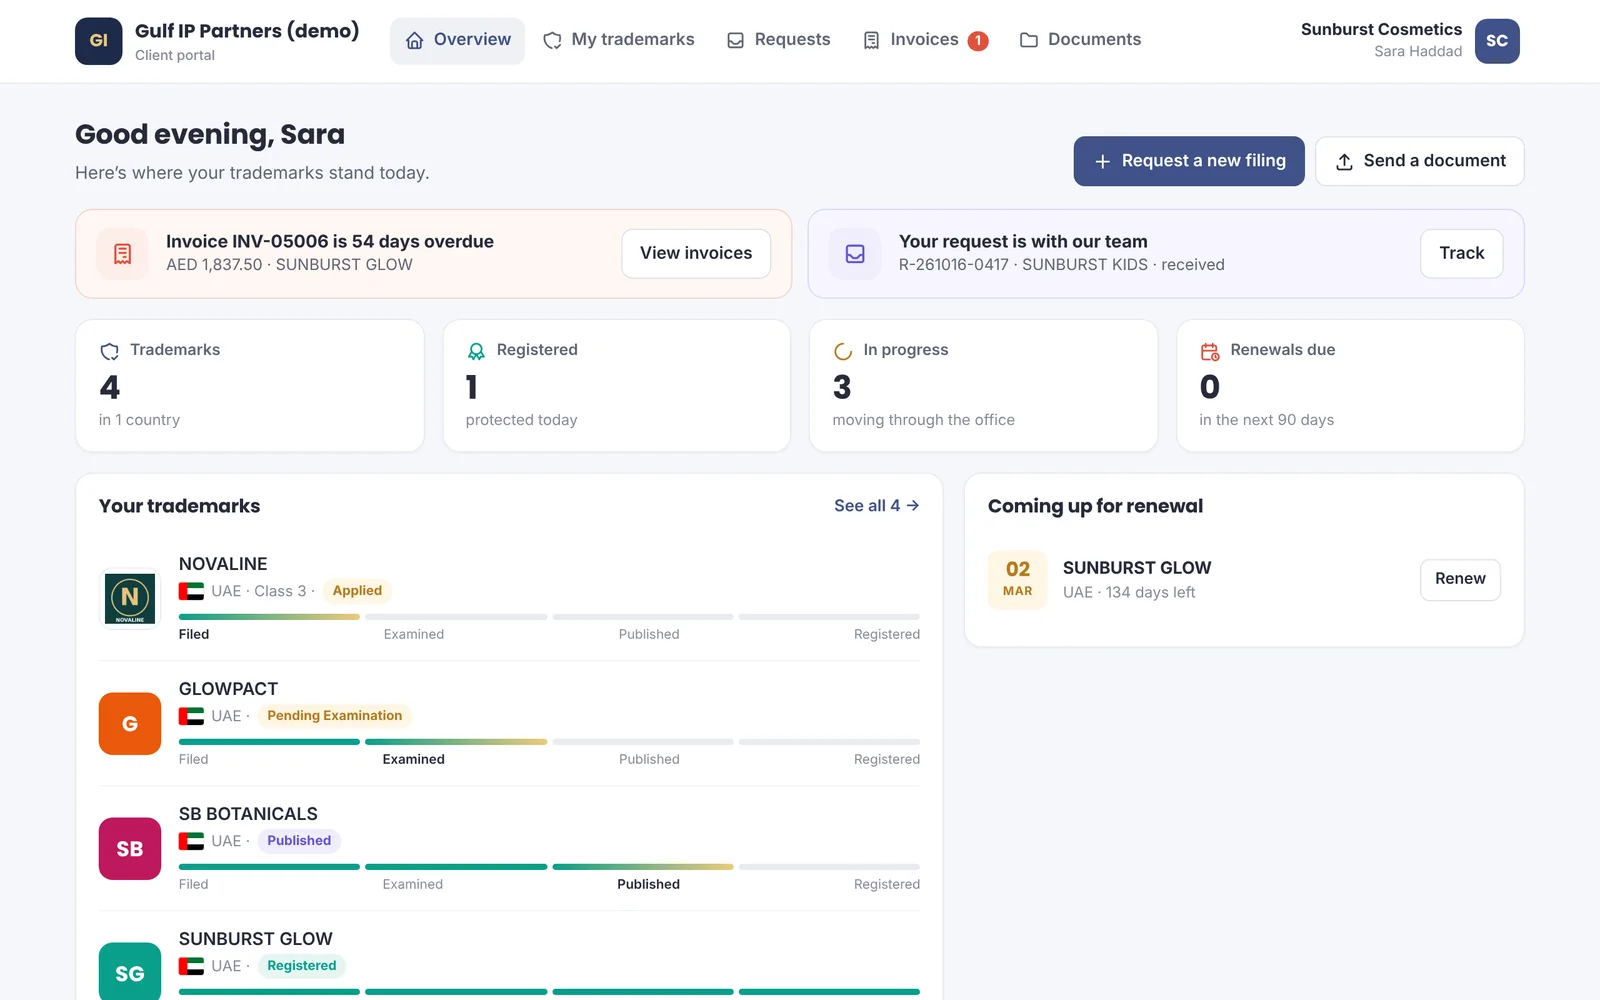The image size is (1600, 1000).
Task: Click GLOWPACT Examined progress bar segment
Action: pyautogui.click(x=456, y=742)
